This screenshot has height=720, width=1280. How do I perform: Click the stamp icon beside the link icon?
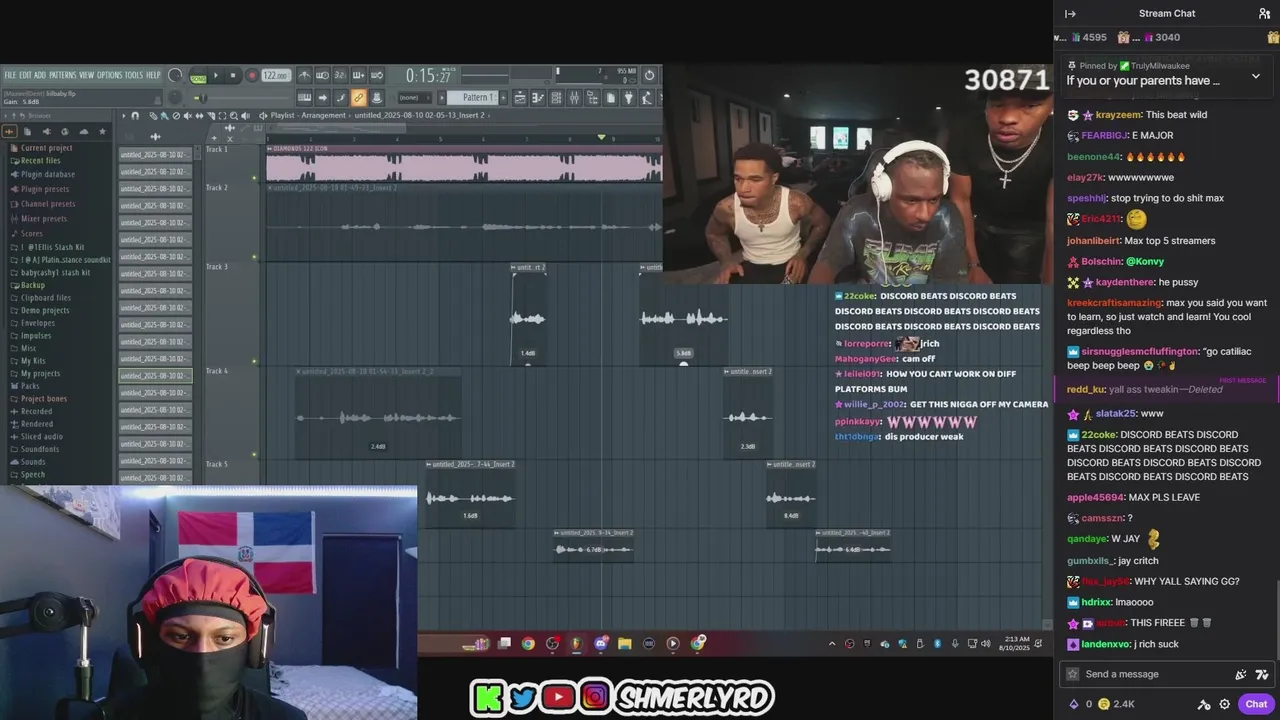[x=377, y=98]
